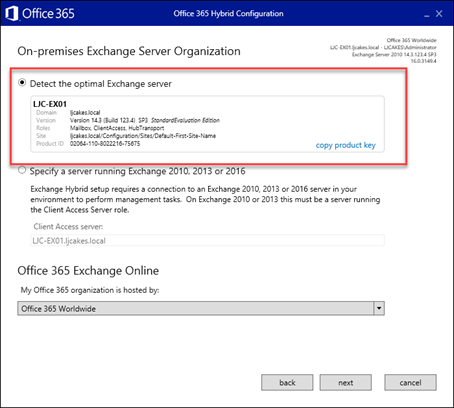Go back to the previous wizard step

pyautogui.click(x=287, y=383)
